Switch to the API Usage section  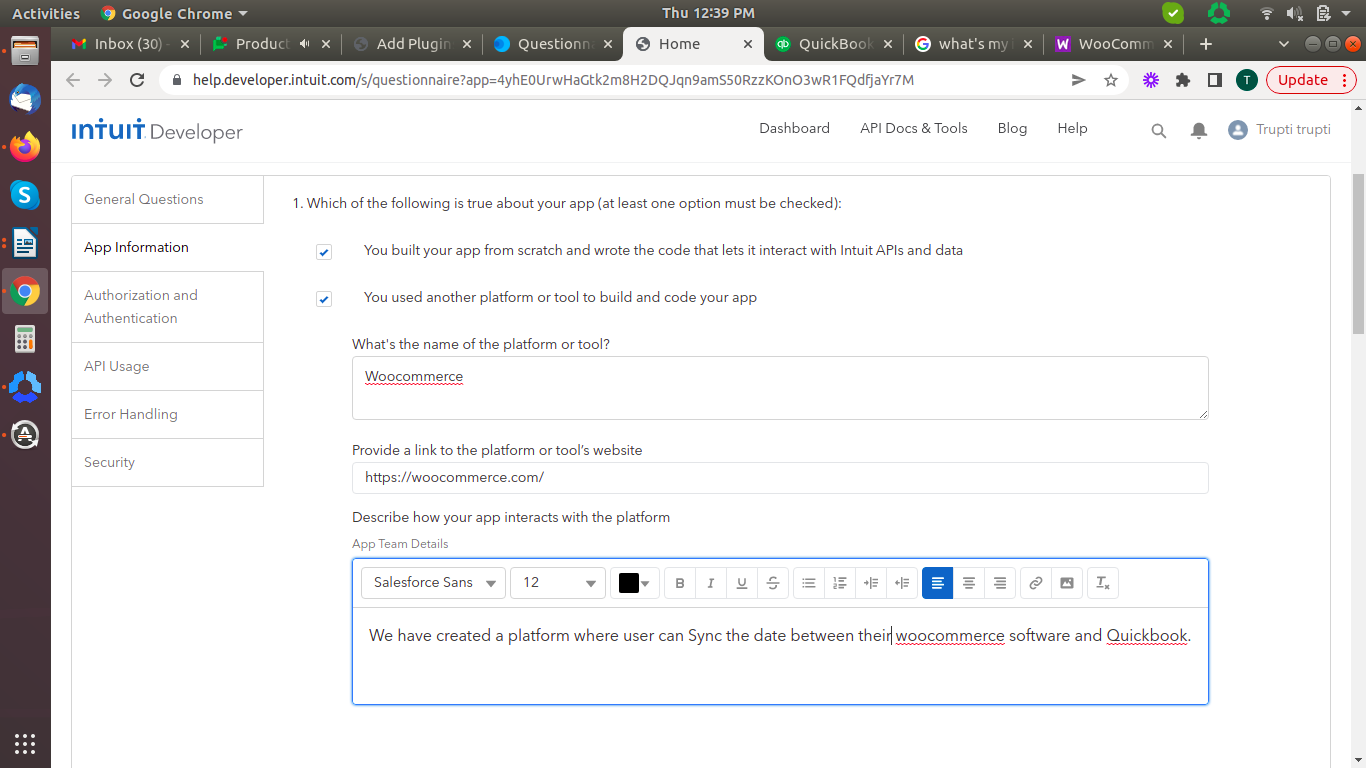117,366
